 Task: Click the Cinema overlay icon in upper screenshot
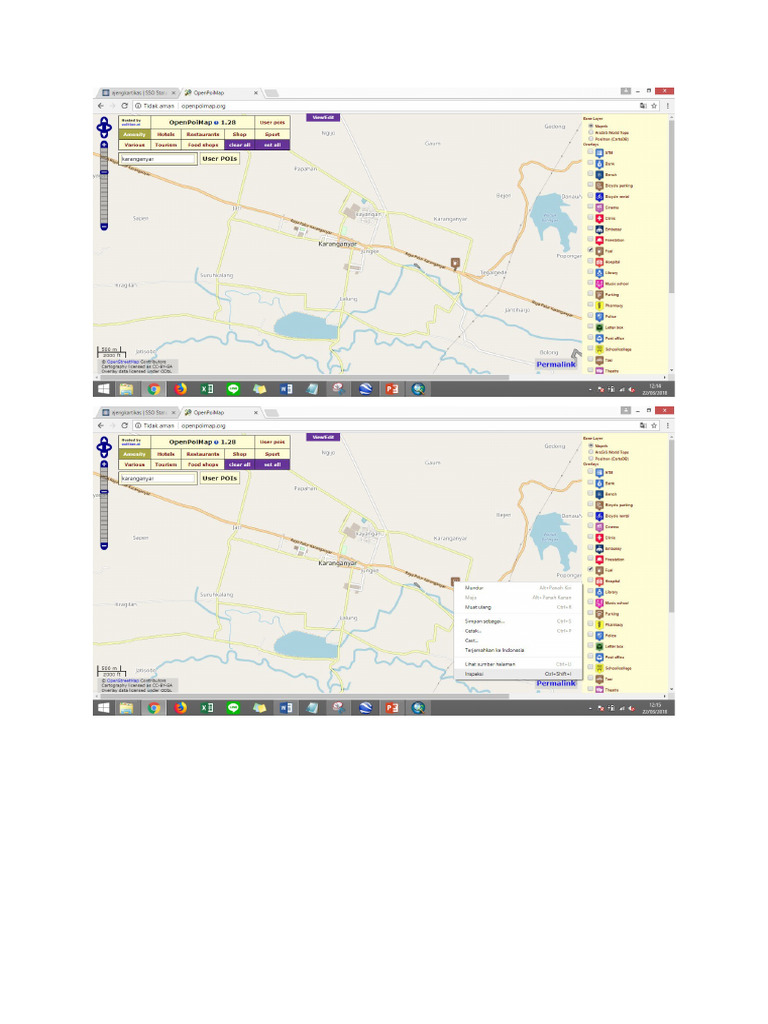(599, 208)
